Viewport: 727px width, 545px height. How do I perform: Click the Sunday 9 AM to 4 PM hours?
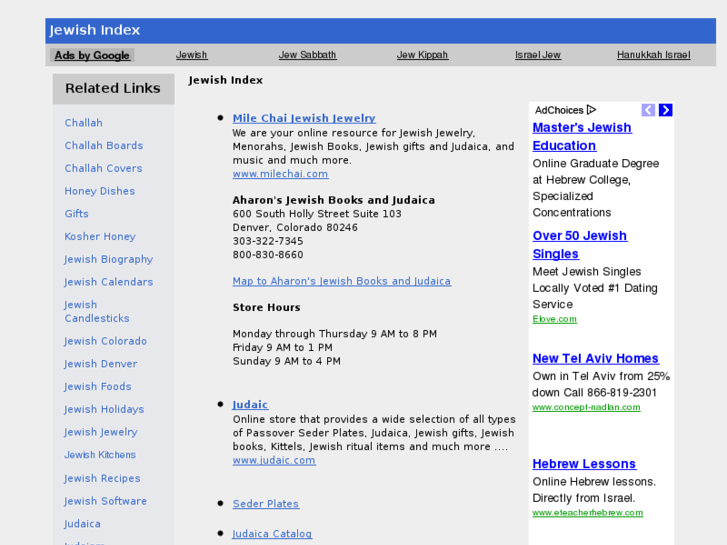click(287, 361)
